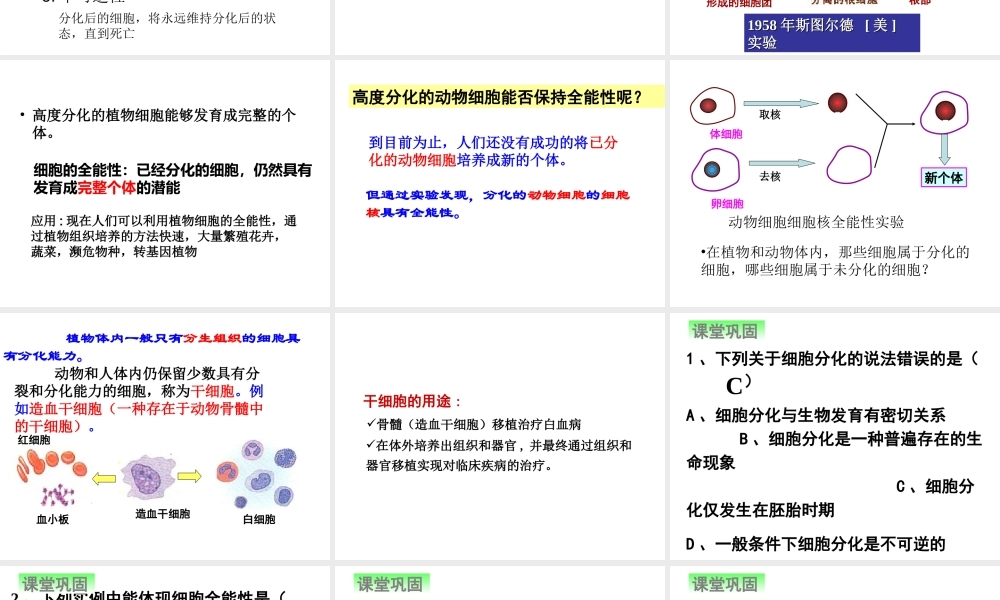
Task: Click the yellow heading 高度分化的动物细胞能否保持全能性呢？
Action: click(x=506, y=97)
